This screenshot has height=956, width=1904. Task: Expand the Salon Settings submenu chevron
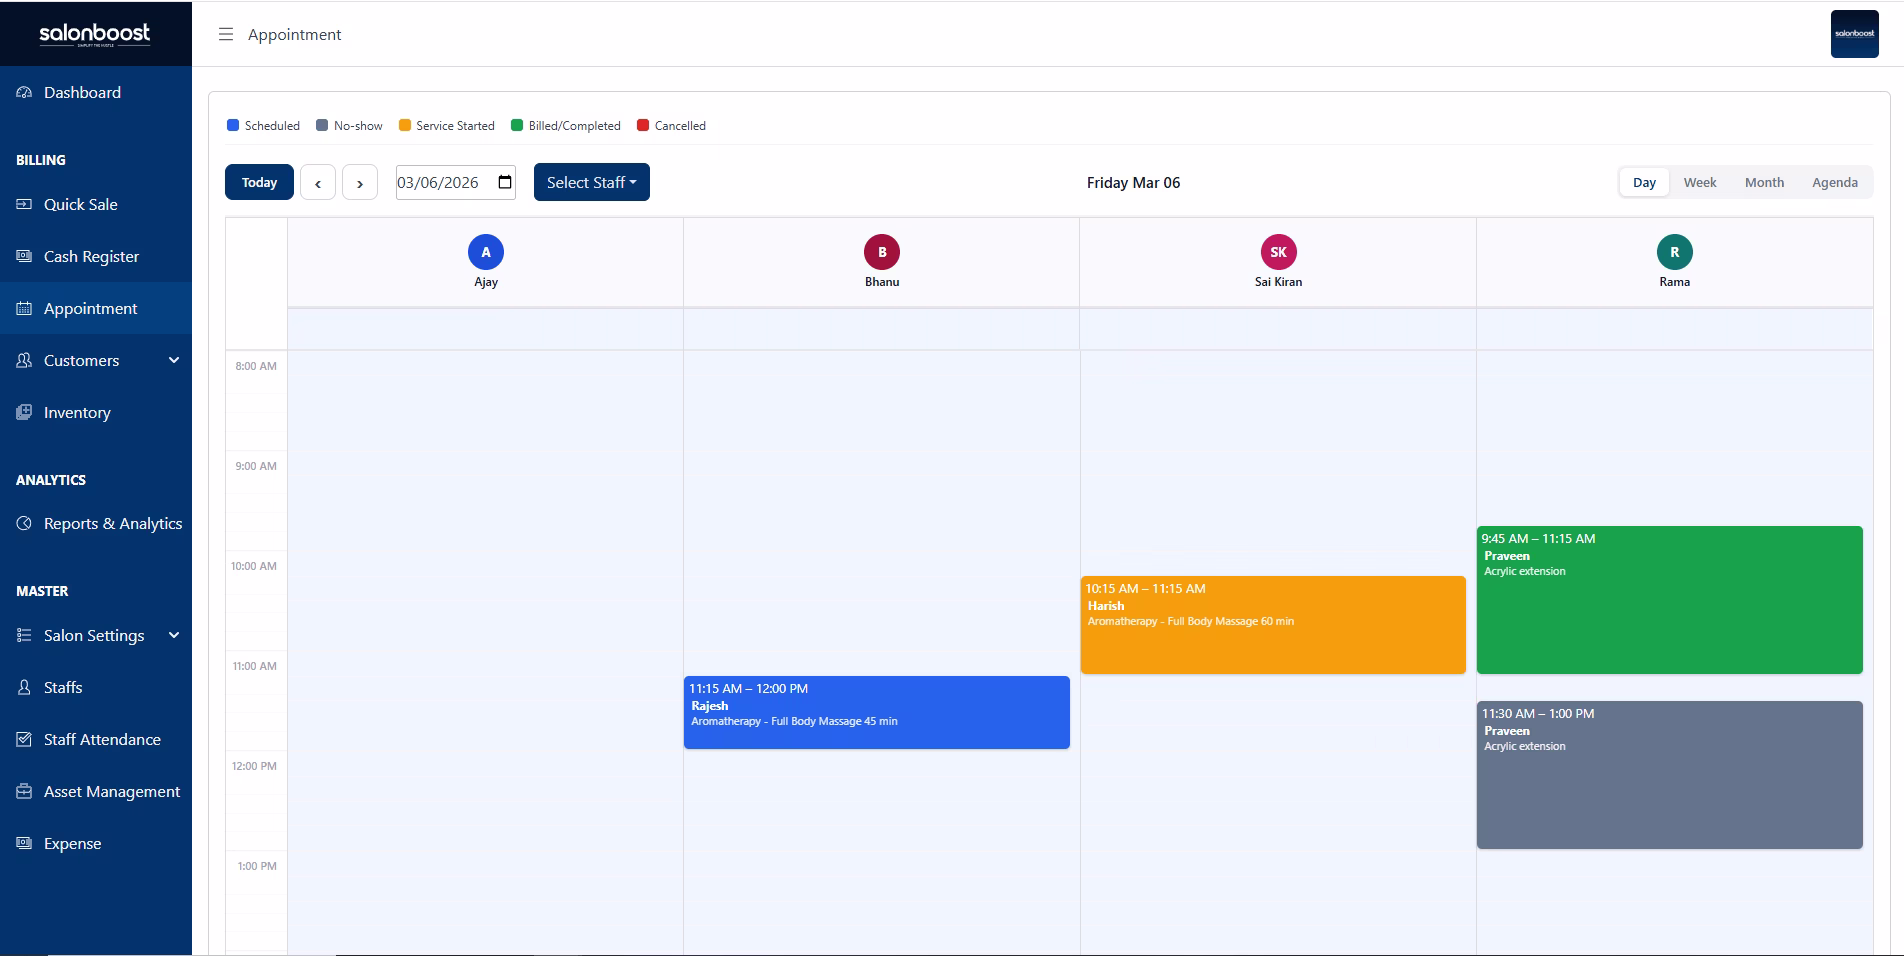(174, 635)
